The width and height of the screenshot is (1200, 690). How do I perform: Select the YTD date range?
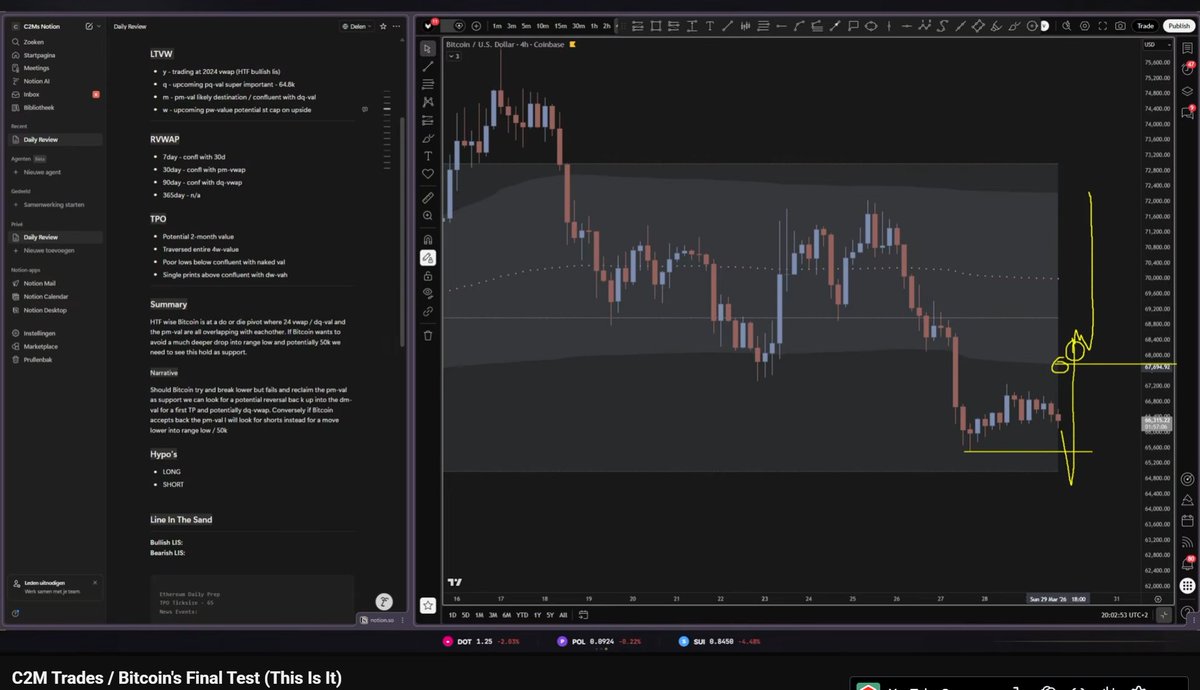[522, 615]
